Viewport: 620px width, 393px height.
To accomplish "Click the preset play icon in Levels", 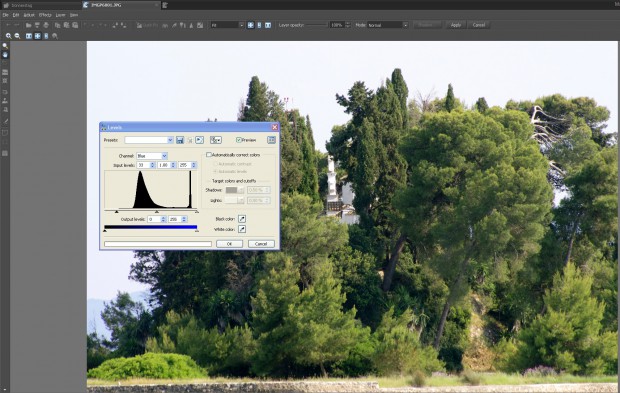I will (199, 140).
